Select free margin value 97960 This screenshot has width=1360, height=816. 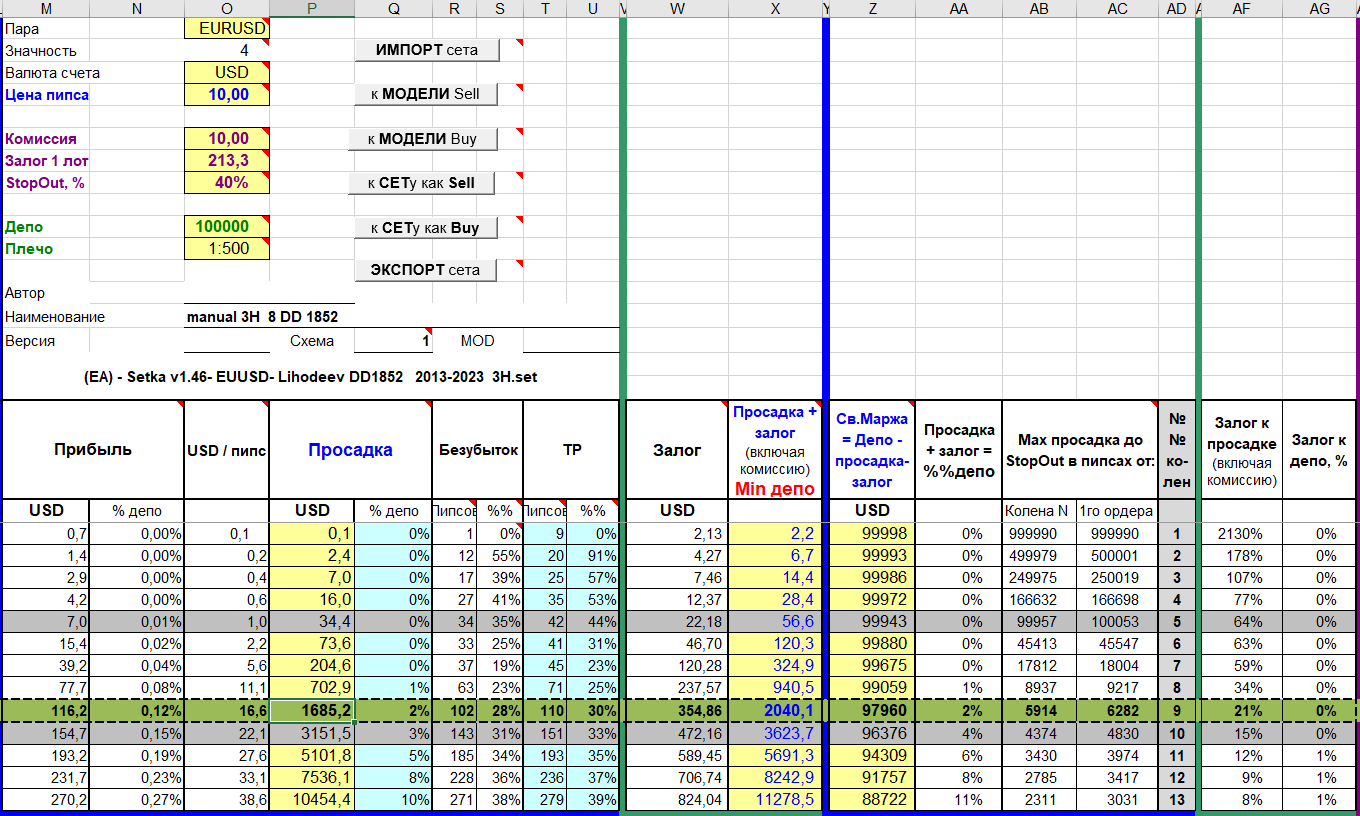(x=872, y=710)
